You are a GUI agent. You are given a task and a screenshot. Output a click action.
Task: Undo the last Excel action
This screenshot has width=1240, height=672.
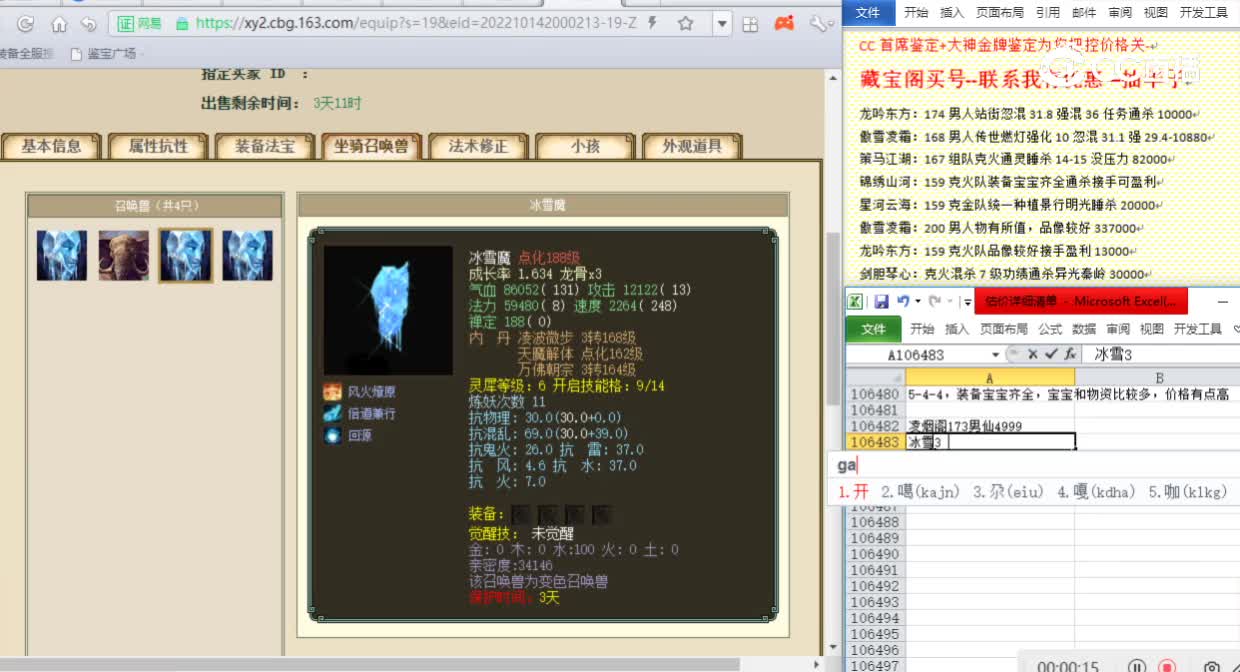coord(902,301)
